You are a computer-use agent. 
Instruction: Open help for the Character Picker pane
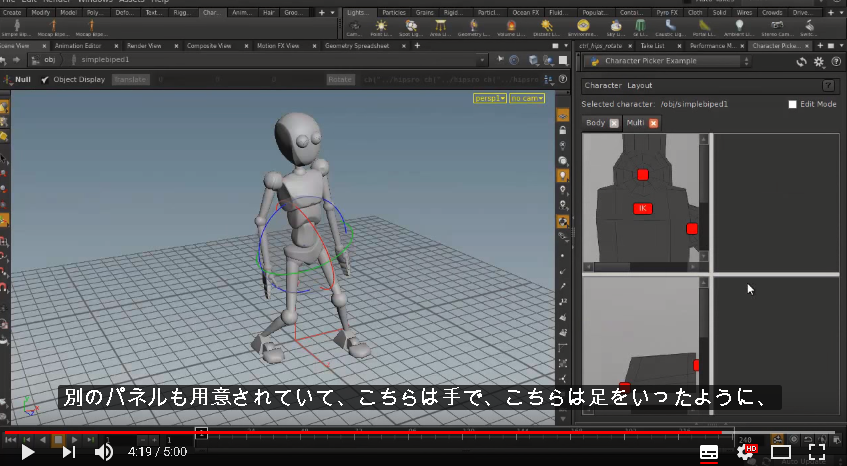(836, 62)
